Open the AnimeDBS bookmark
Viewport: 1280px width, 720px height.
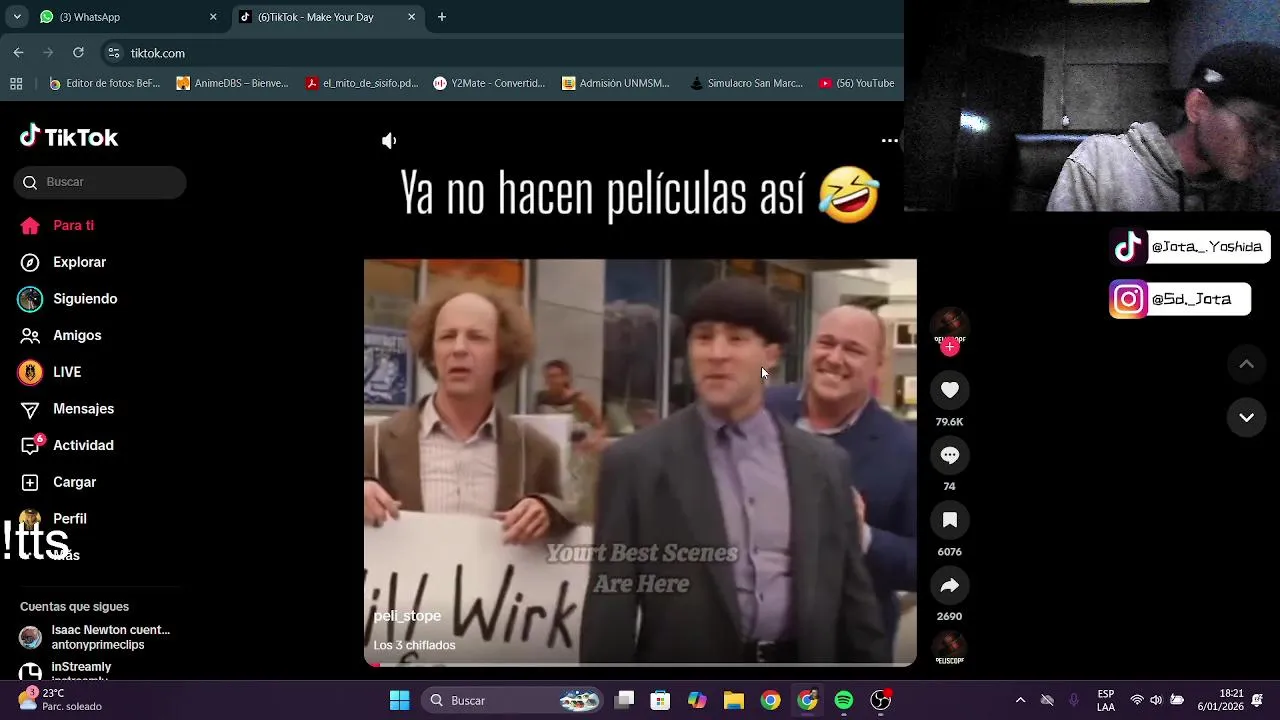[232, 83]
